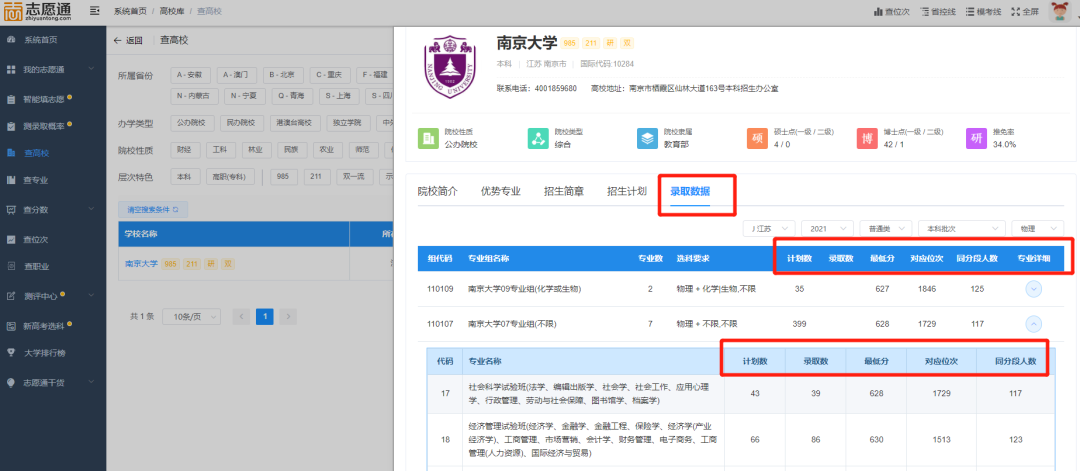Image resolution: width=1080 pixels, height=471 pixels.
Task: Toggle the 公办院校 filter tag
Action: pyautogui.click(x=191, y=123)
